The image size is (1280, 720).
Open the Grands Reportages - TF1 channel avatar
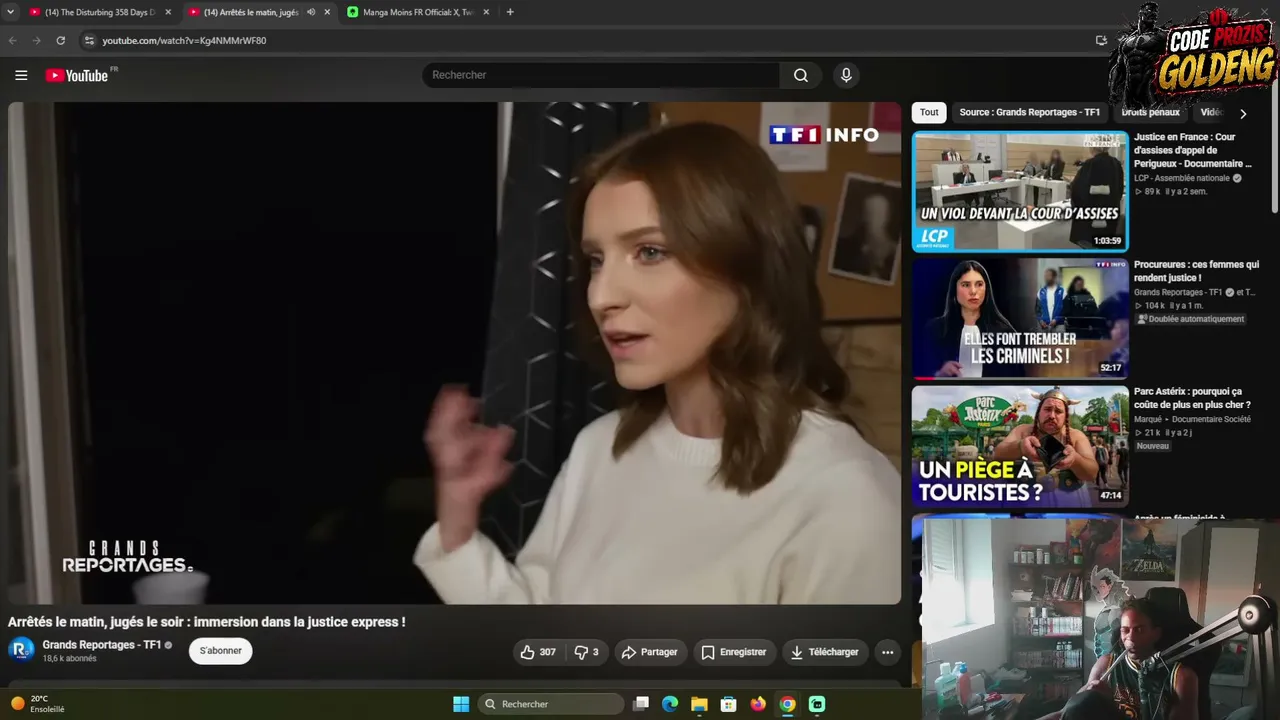[x=21, y=650]
